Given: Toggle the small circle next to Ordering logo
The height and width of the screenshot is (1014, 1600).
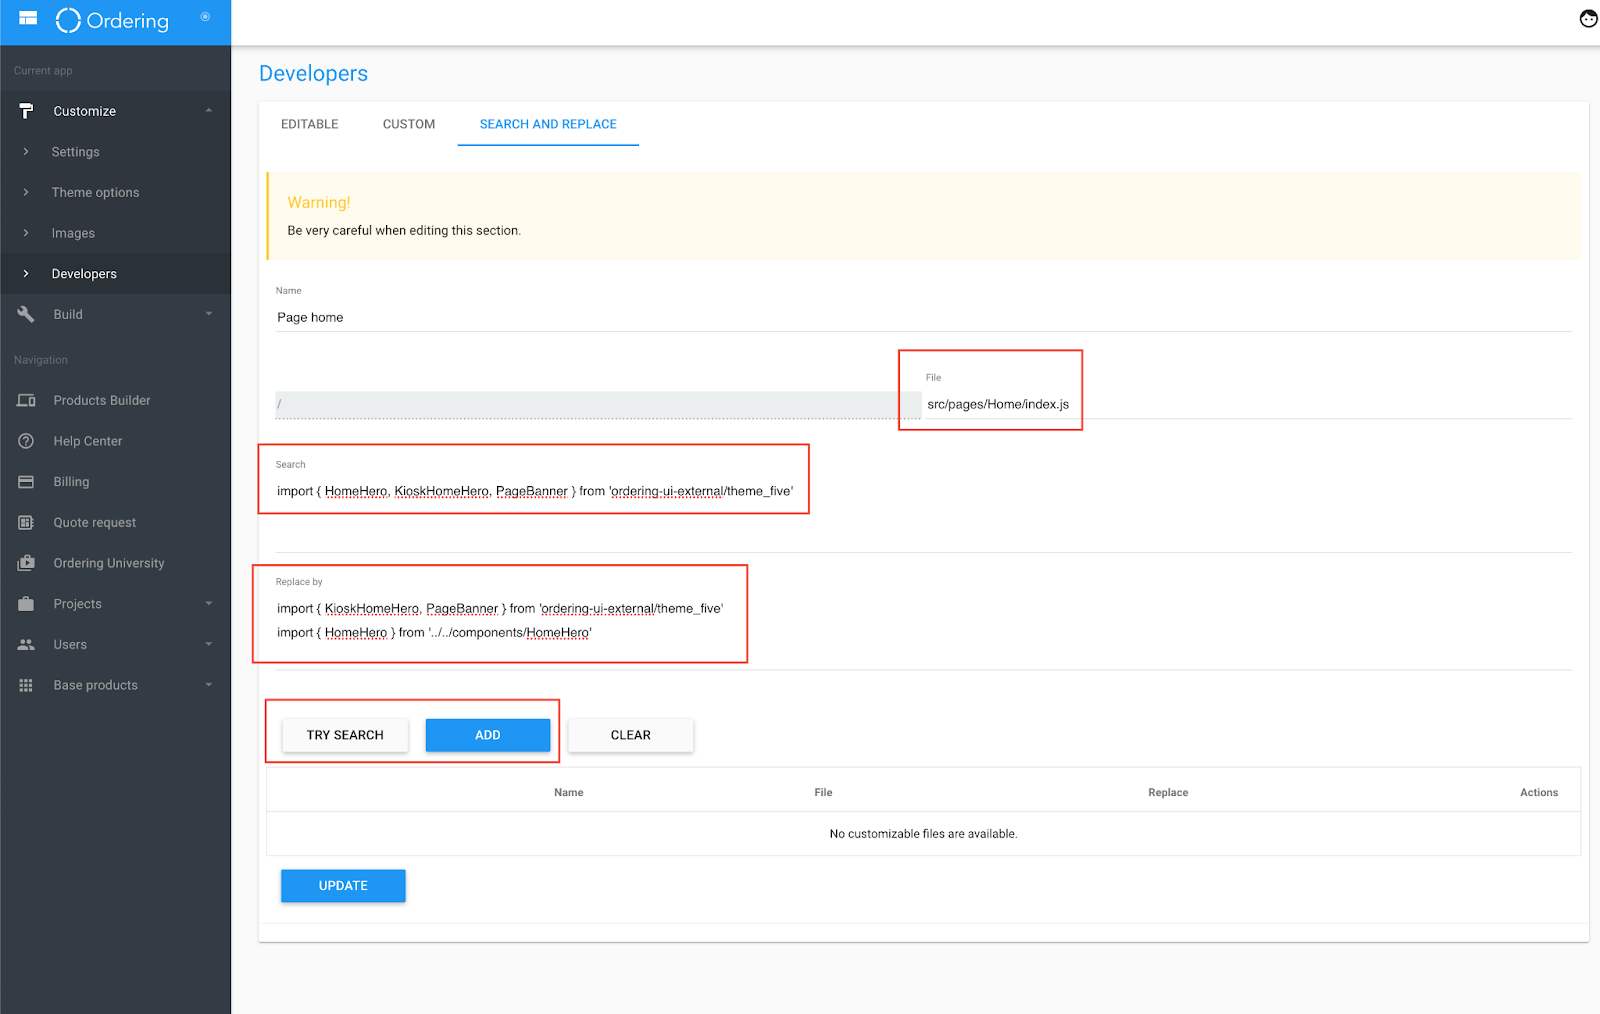Looking at the screenshot, I should tap(205, 17).
